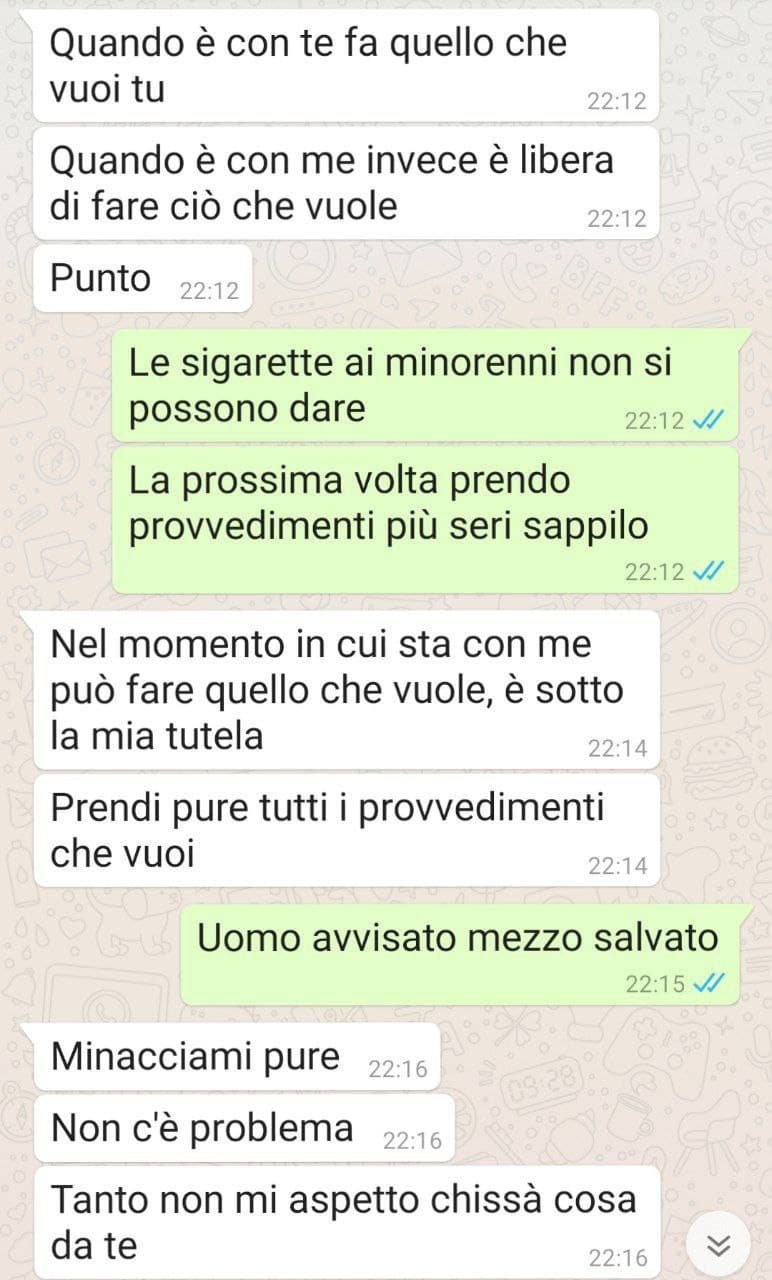The image size is (772, 1280).
Task: Click the blue double-check on 'Le sigarette ai minorenni' message
Action: coord(708,421)
